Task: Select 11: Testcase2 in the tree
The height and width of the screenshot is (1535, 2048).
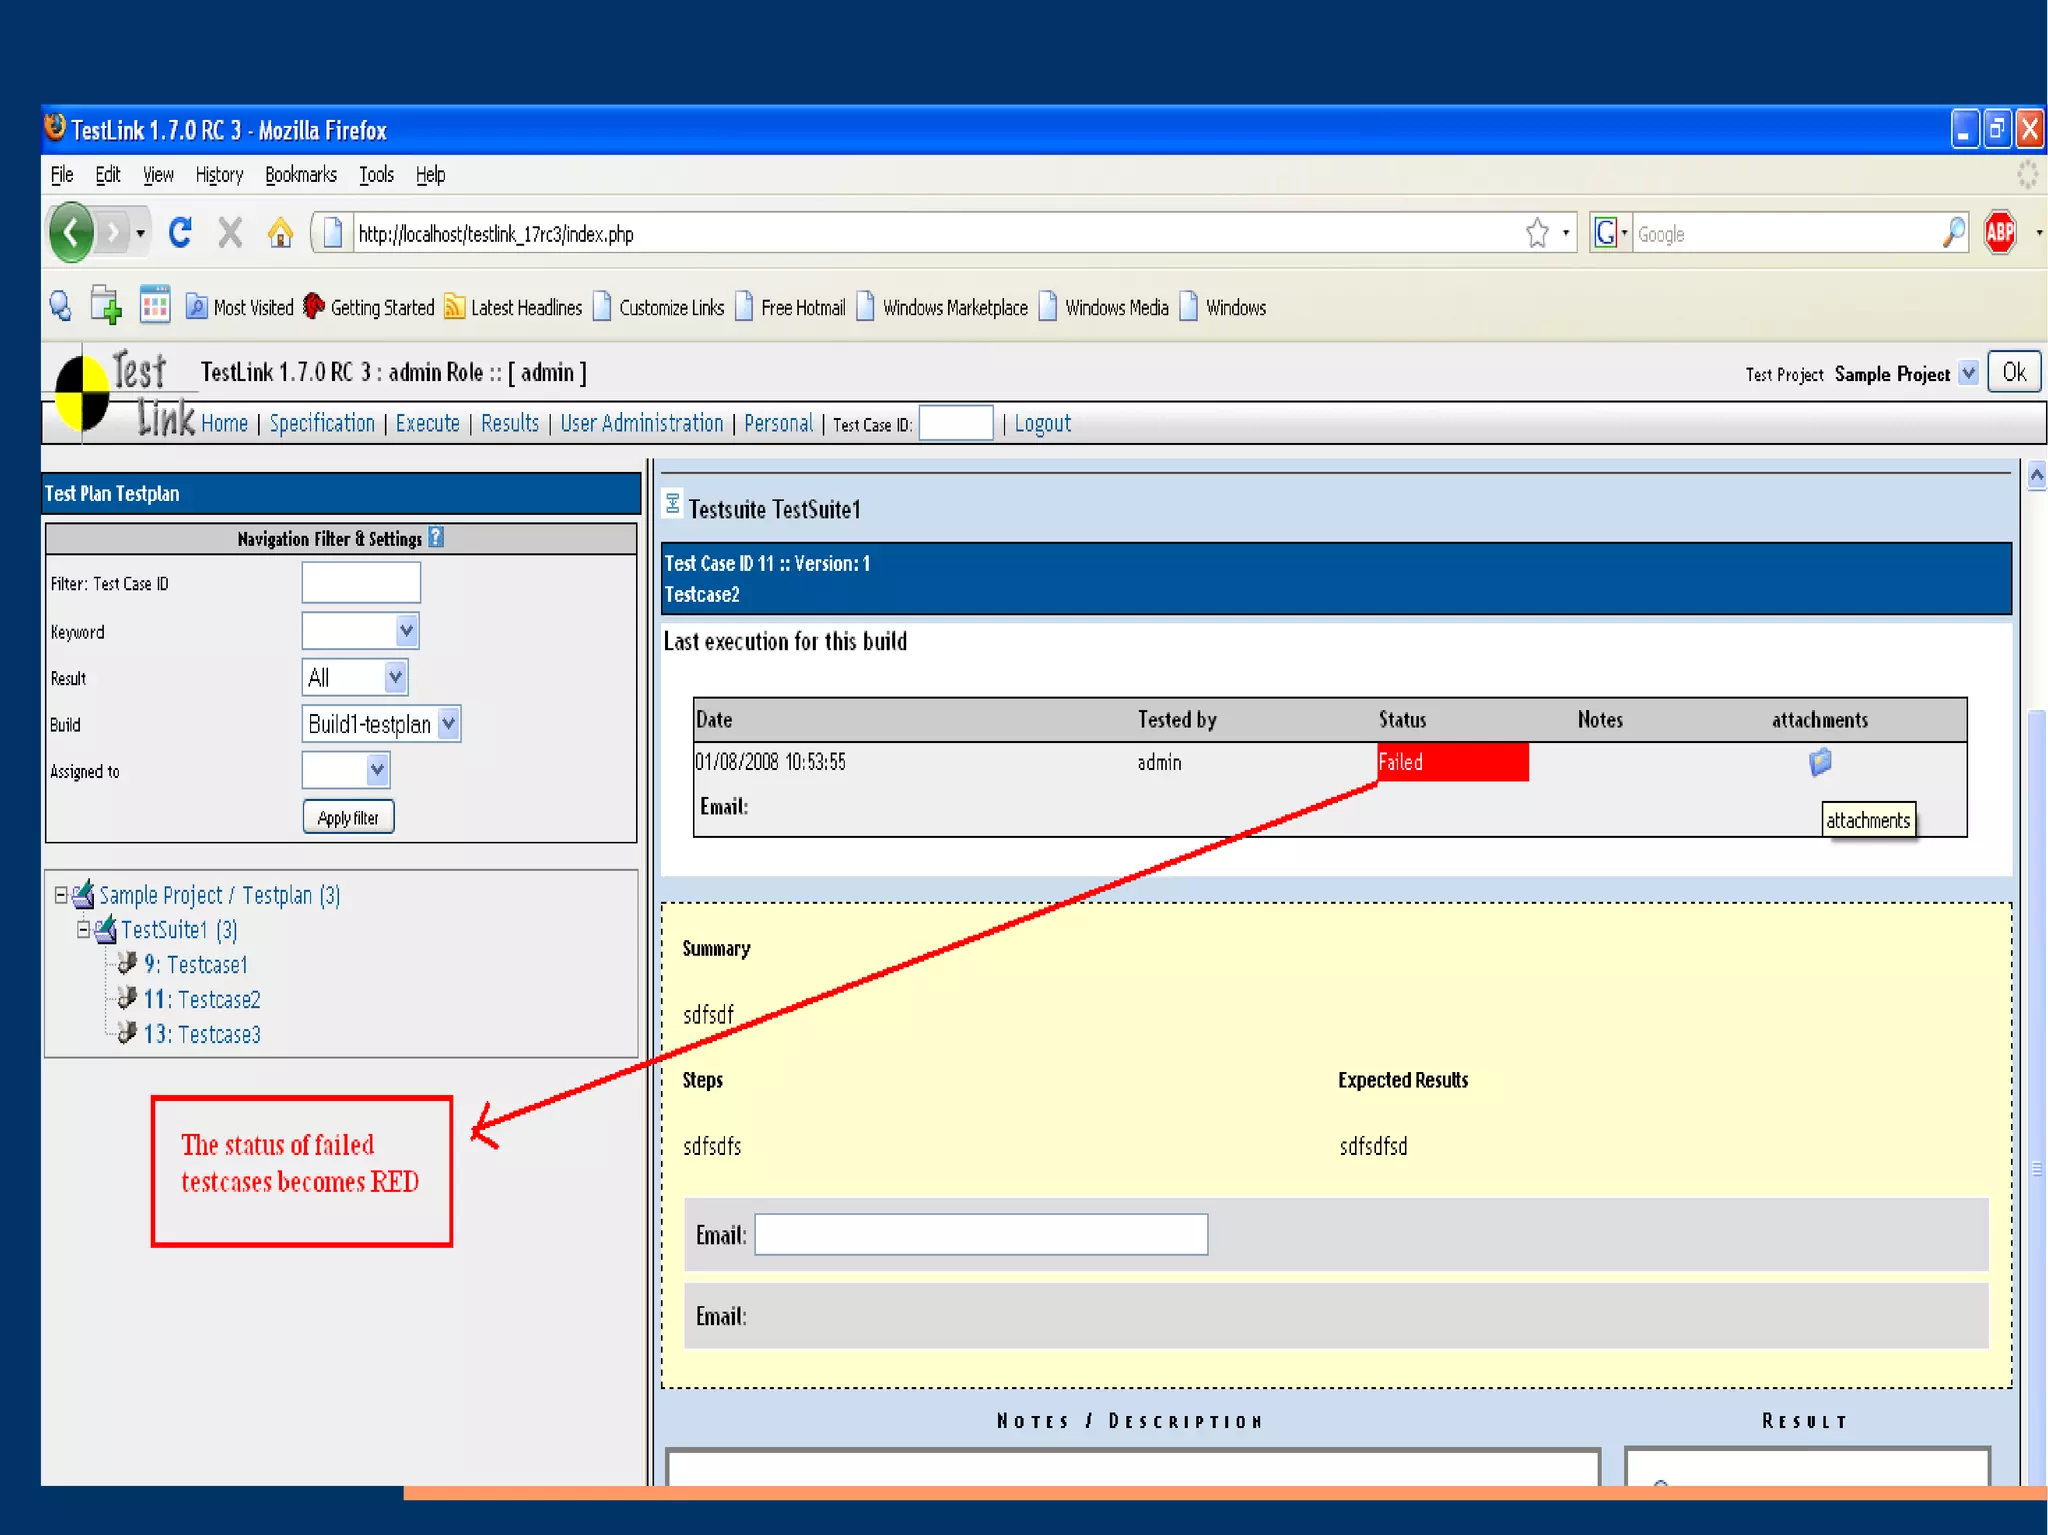Action: point(202,999)
